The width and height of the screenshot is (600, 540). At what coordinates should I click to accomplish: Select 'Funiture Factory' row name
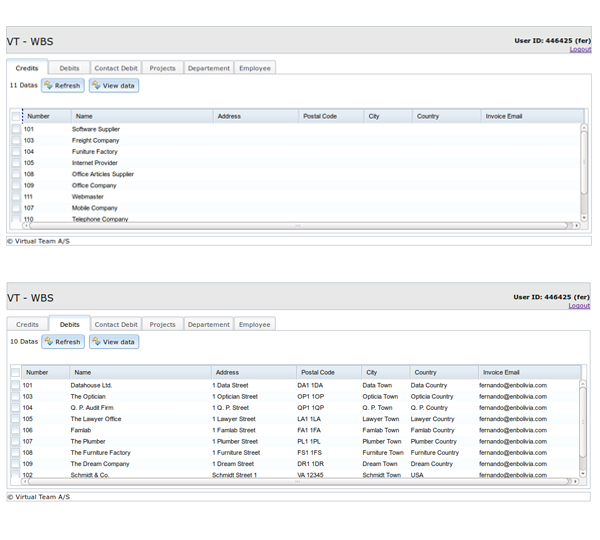[95, 152]
